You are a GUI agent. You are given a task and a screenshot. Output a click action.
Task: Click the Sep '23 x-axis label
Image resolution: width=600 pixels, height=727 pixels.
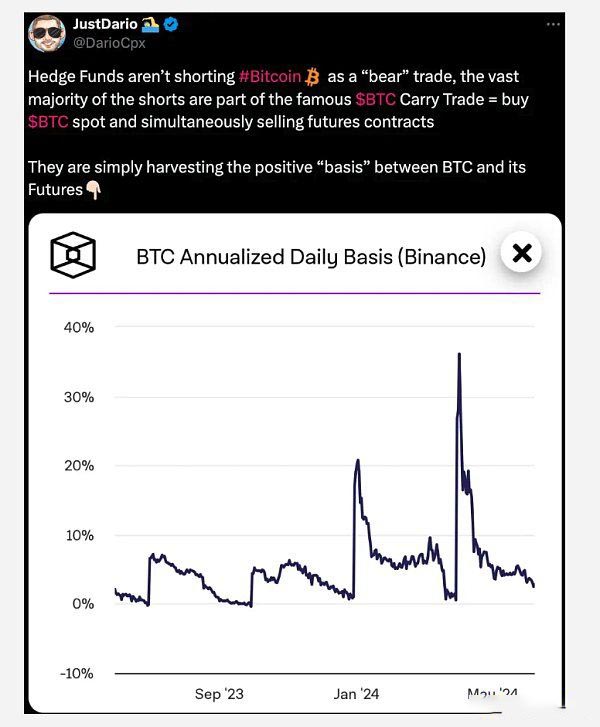pos(219,693)
